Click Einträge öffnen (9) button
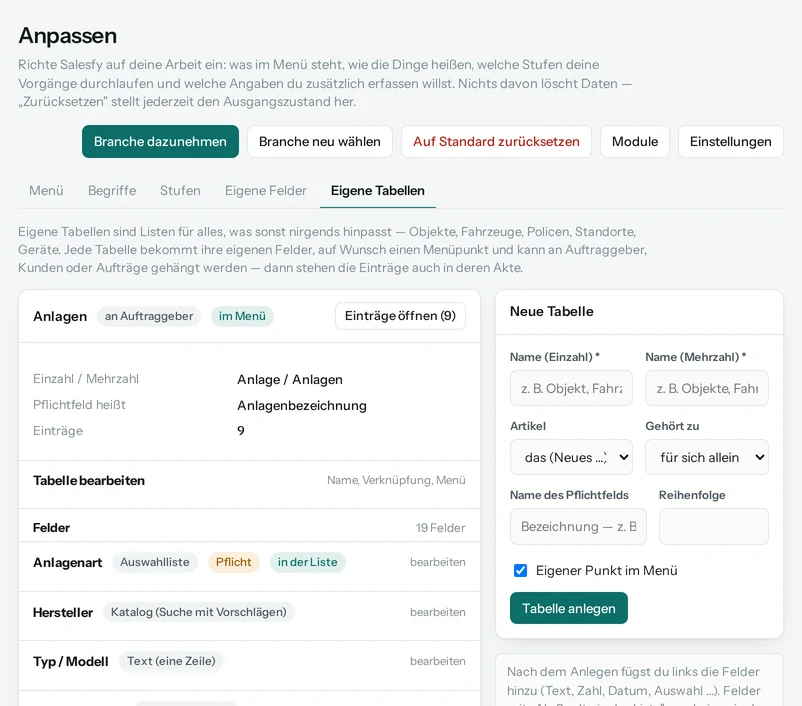The image size is (802, 706). click(400, 316)
